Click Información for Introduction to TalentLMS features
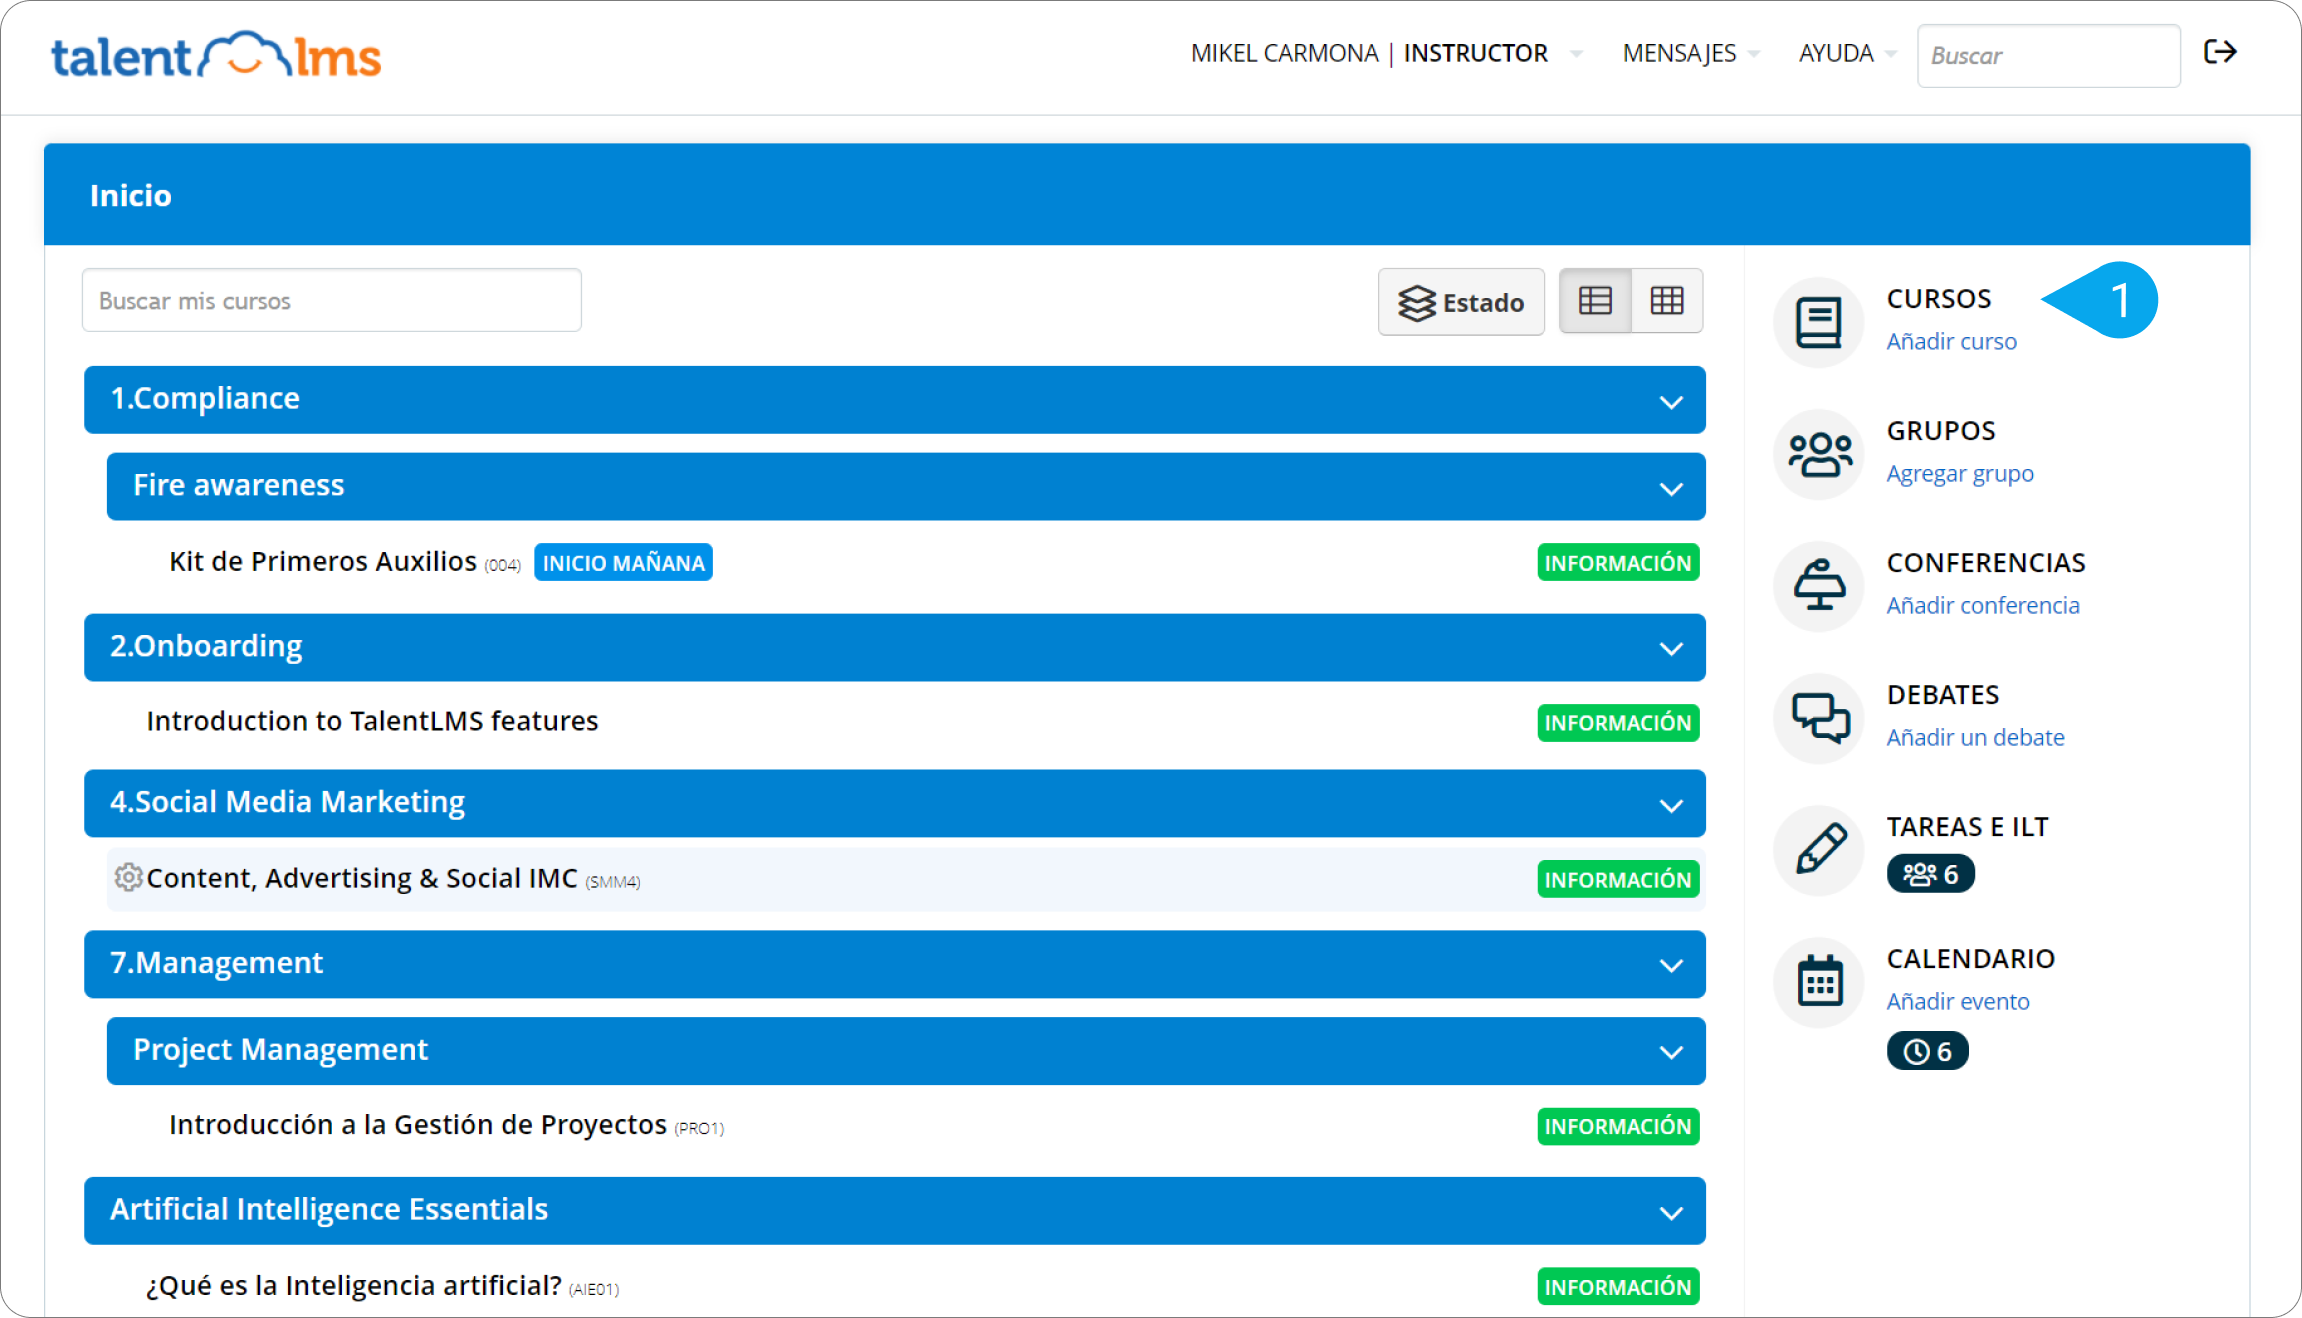This screenshot has width=2302, height=1318. (x=1618, y=723)
